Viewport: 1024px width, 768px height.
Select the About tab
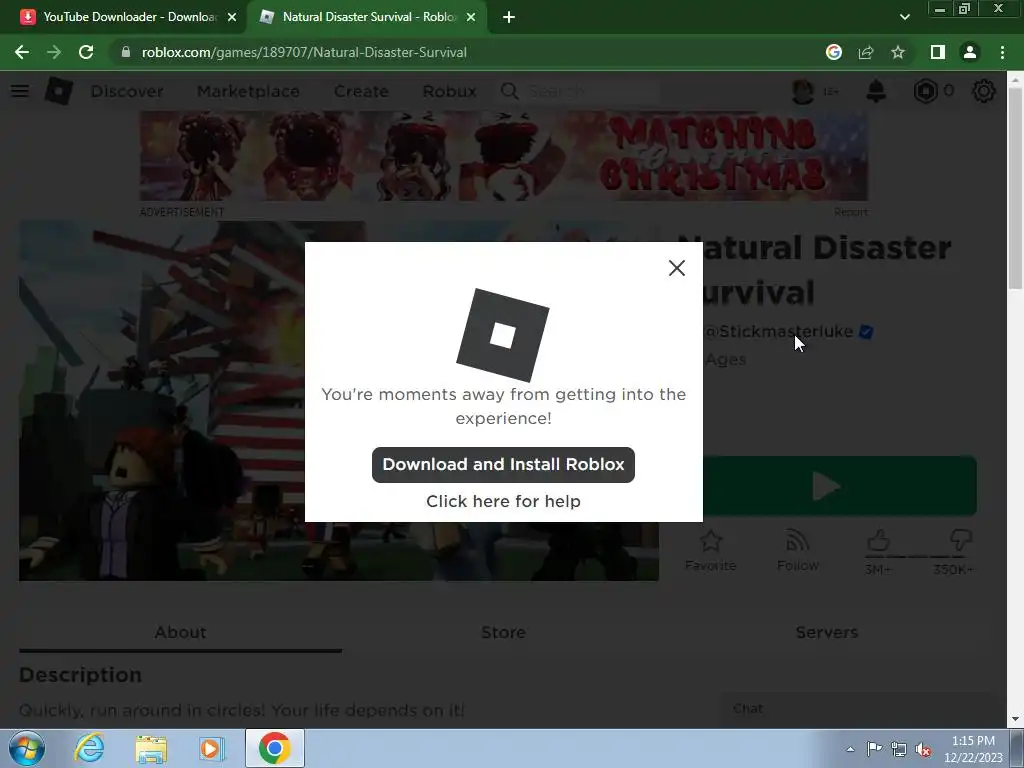pos(180,632)
